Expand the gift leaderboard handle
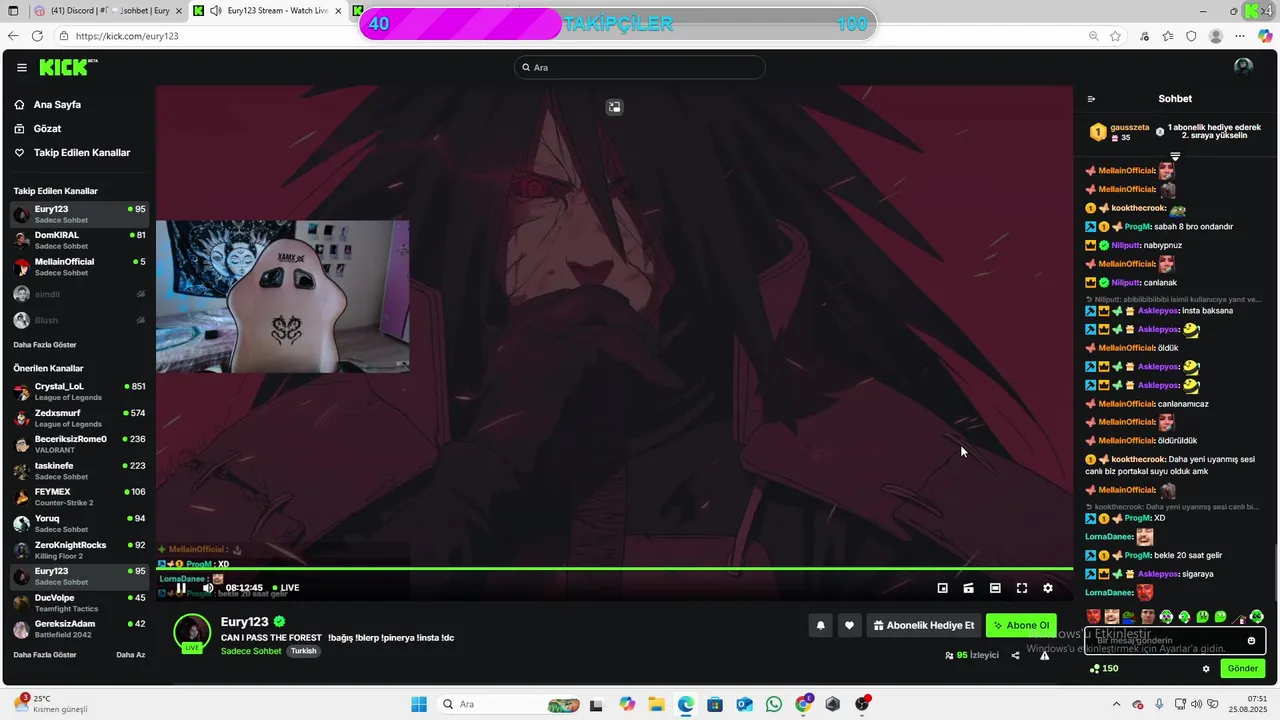This screenshot has height=720, width=1280. tap(1175, 156)
